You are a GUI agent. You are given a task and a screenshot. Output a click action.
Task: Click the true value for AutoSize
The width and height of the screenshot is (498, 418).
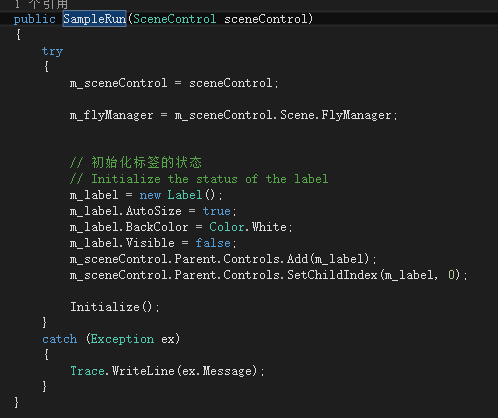(x=217, y=211)
